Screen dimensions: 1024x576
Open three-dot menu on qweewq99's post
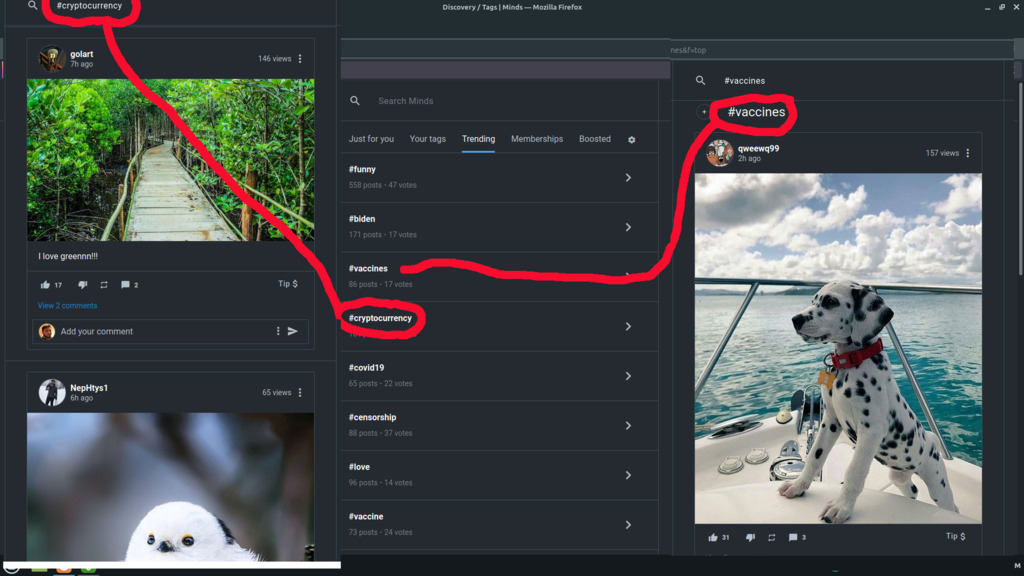tap(967, 153)
